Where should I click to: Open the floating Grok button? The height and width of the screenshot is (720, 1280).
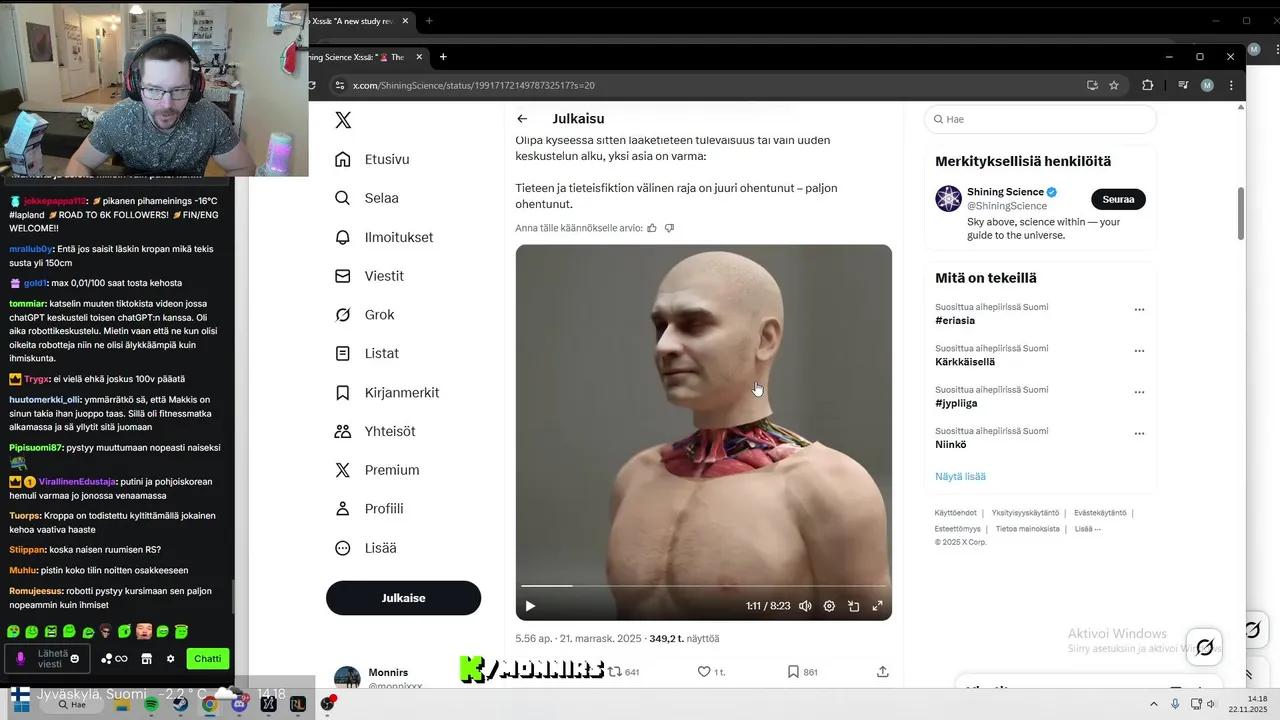click(1205, 648)
